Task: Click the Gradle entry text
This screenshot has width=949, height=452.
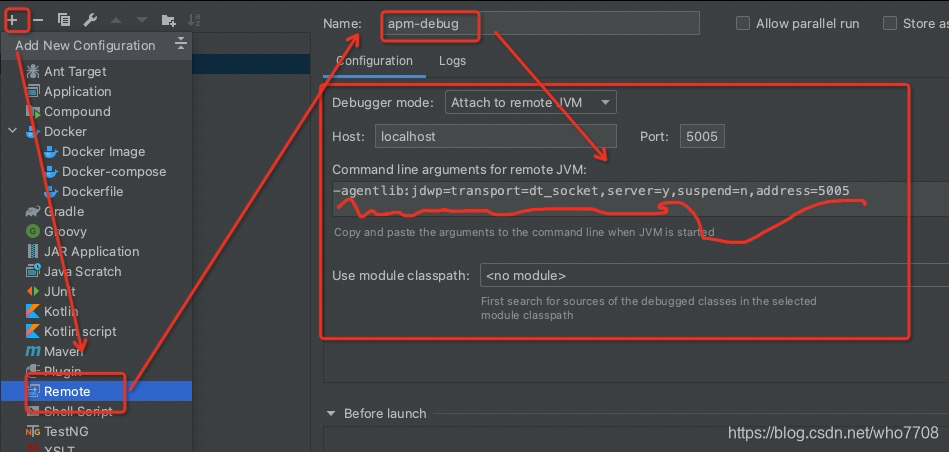Action: [64, 211]
